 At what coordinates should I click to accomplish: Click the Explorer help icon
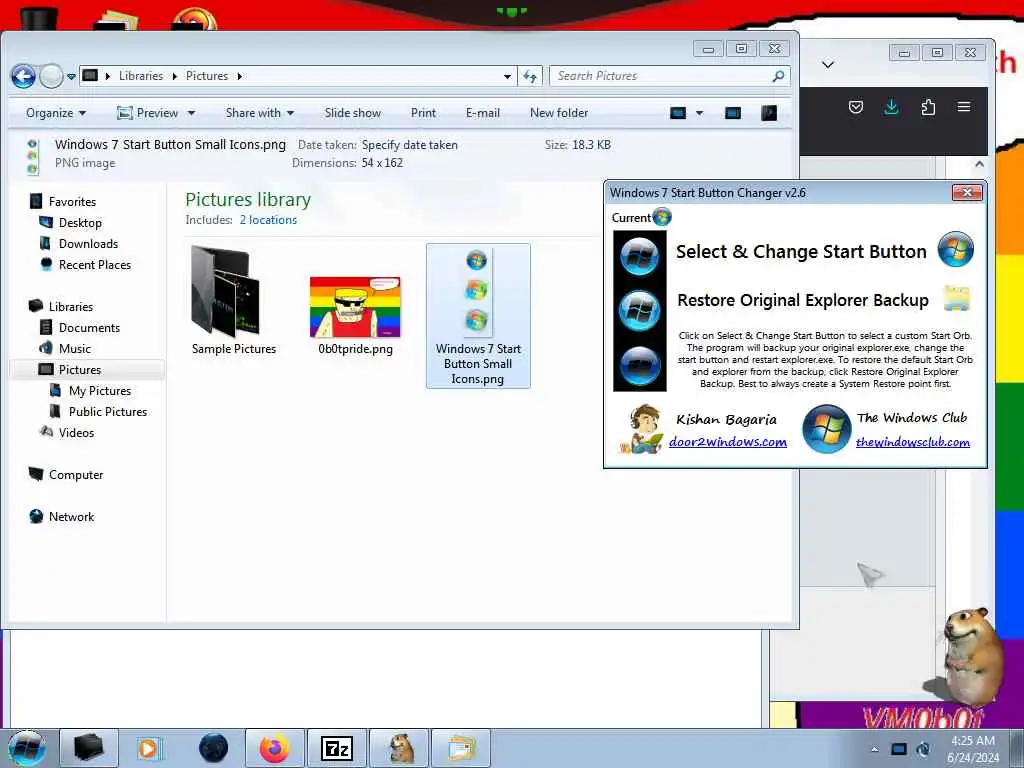coord(769,113)
